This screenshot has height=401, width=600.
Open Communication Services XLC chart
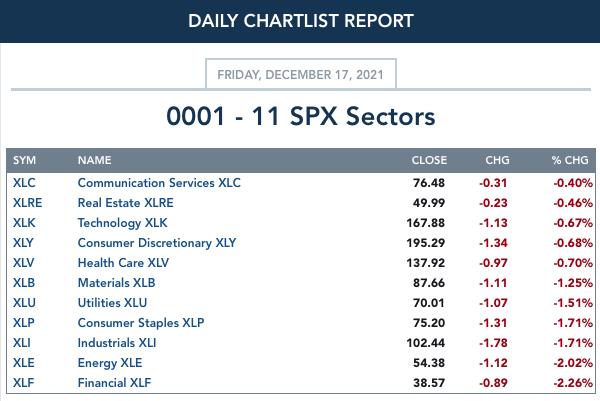(x=159, y=183)
